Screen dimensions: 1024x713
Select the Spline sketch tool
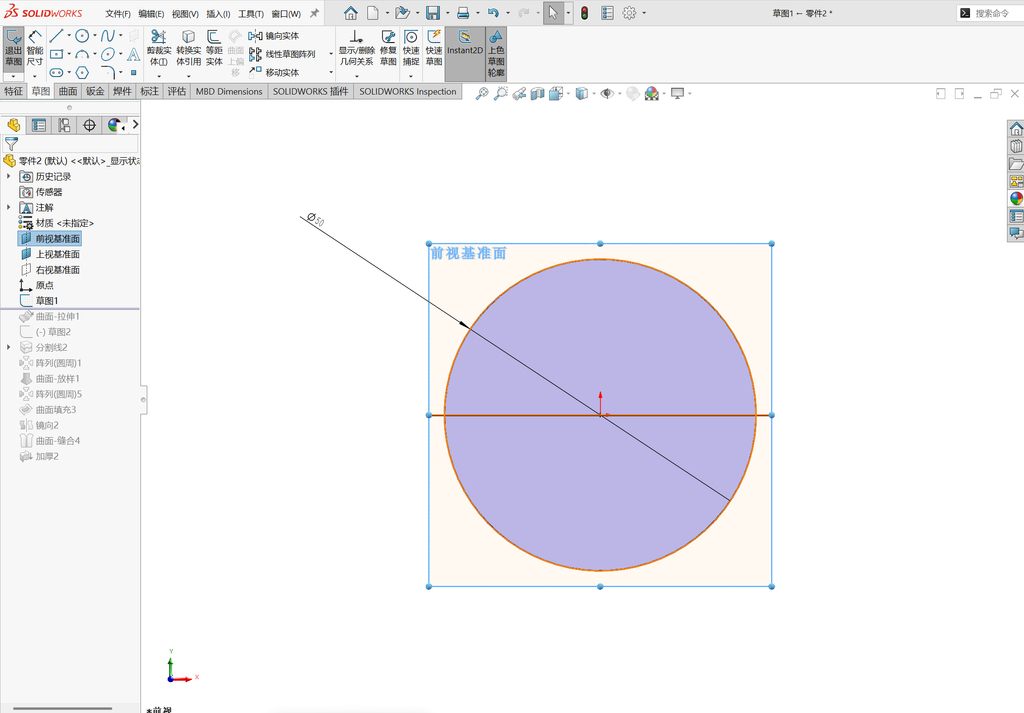tap(108, 36)
